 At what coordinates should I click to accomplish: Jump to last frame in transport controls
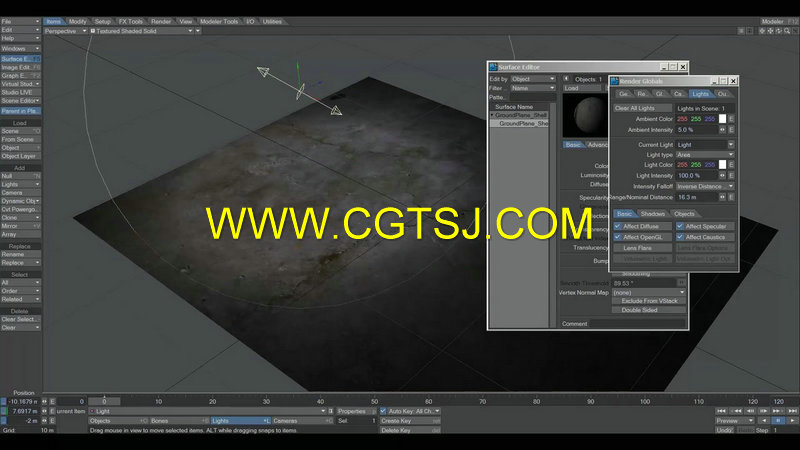[x=792, y=411]
